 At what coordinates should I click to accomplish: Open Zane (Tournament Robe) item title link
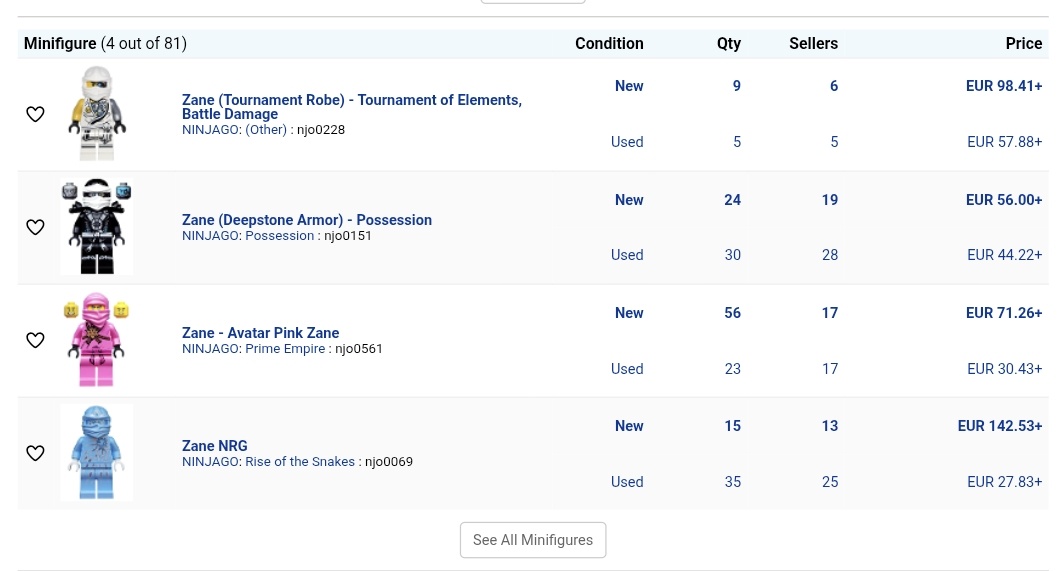[352, 107]
